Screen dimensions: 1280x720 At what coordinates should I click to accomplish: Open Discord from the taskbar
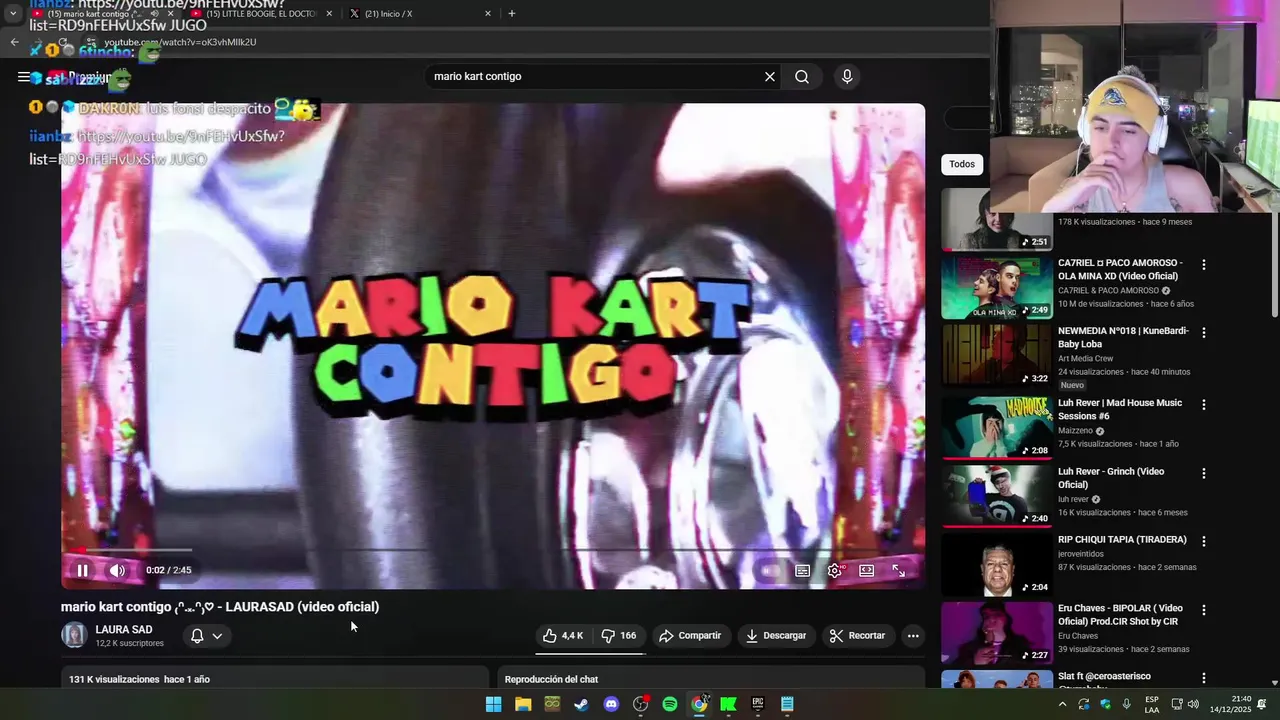tap(611, 704)
